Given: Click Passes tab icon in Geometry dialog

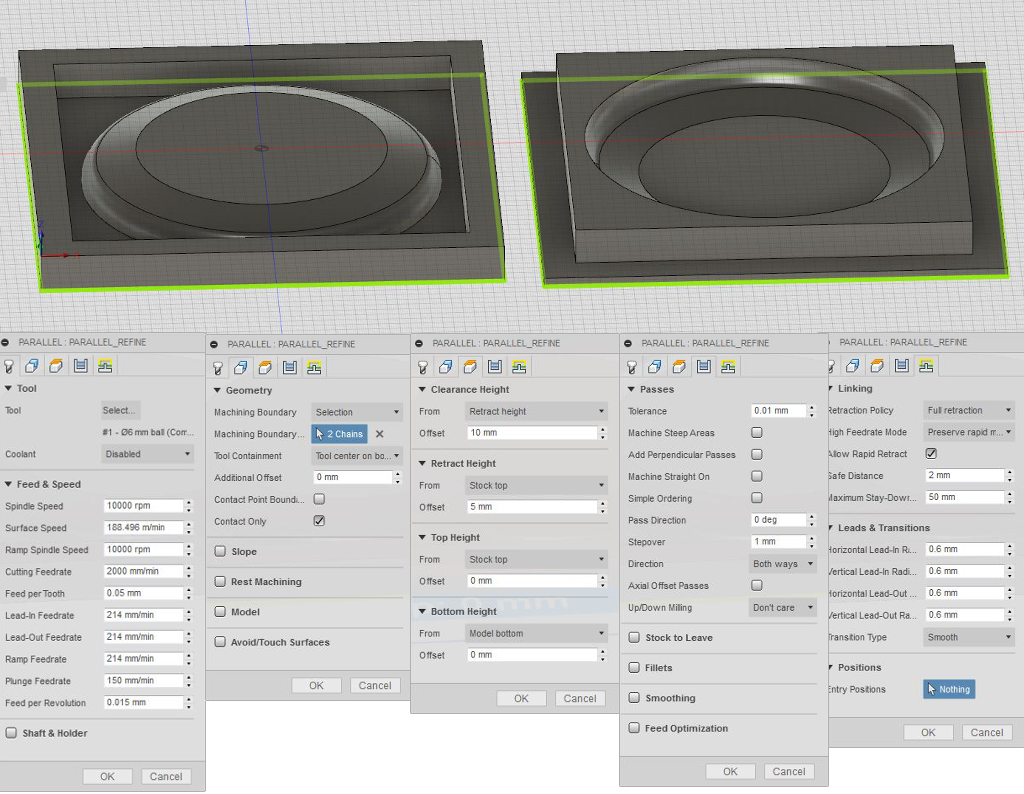Looking at the screenshot, I should [x=289, y=368].
